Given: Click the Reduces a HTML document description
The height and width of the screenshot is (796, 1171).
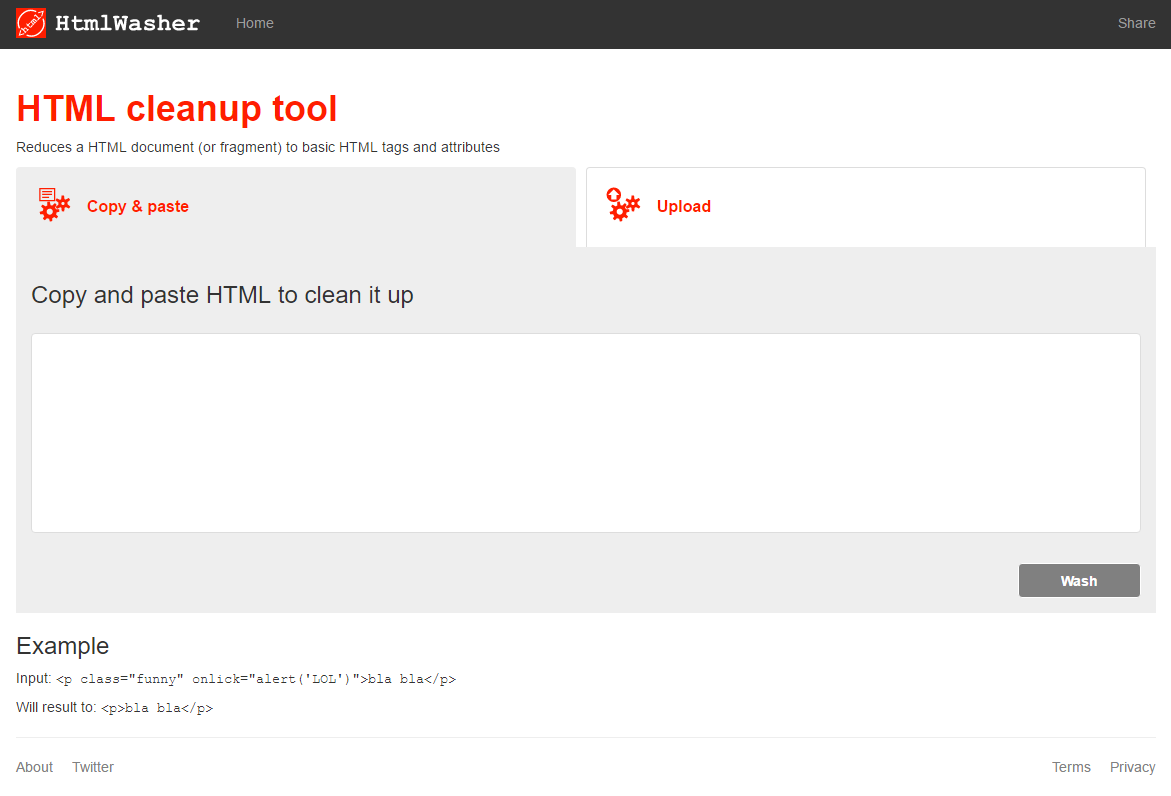Looking at the screenshot, I should (258, 147).
